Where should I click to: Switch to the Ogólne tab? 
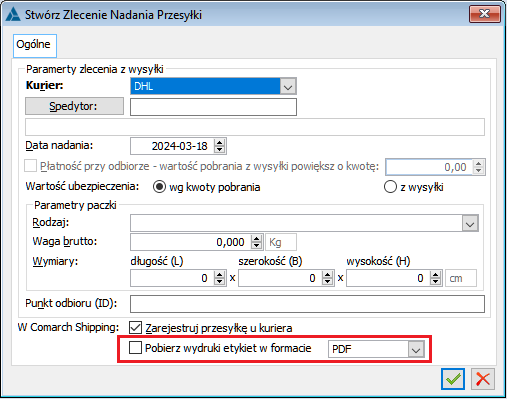click(35, 45)
